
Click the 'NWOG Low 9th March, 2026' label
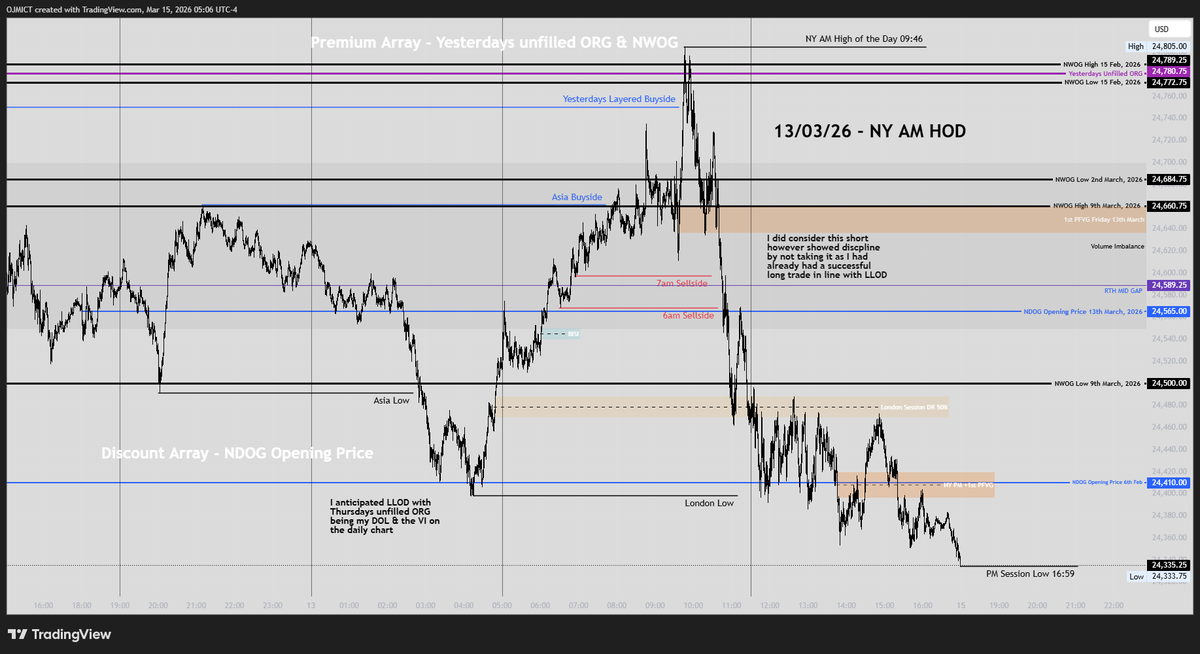click(1098, 383)
